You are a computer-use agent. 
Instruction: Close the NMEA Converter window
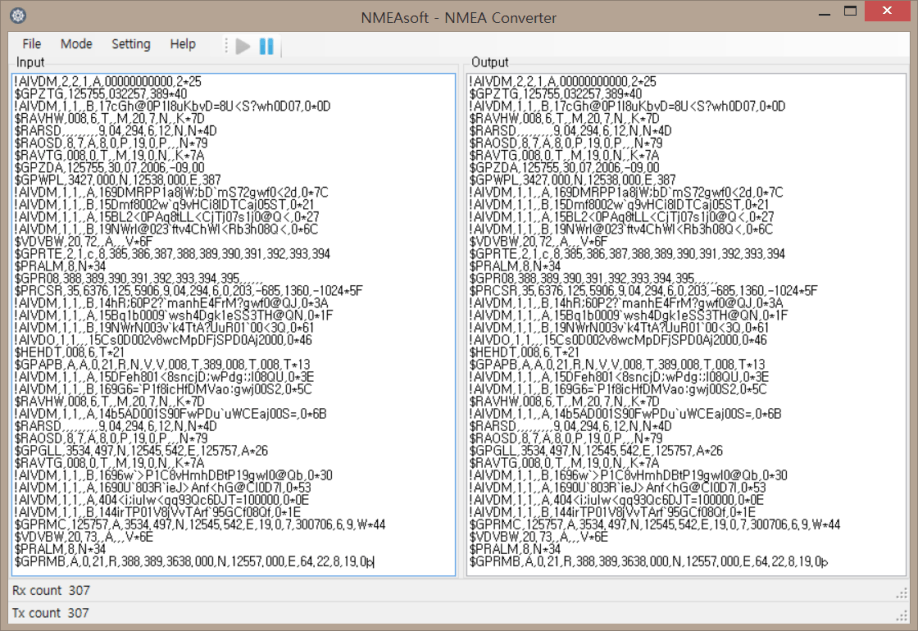click(x=887, y=11)
